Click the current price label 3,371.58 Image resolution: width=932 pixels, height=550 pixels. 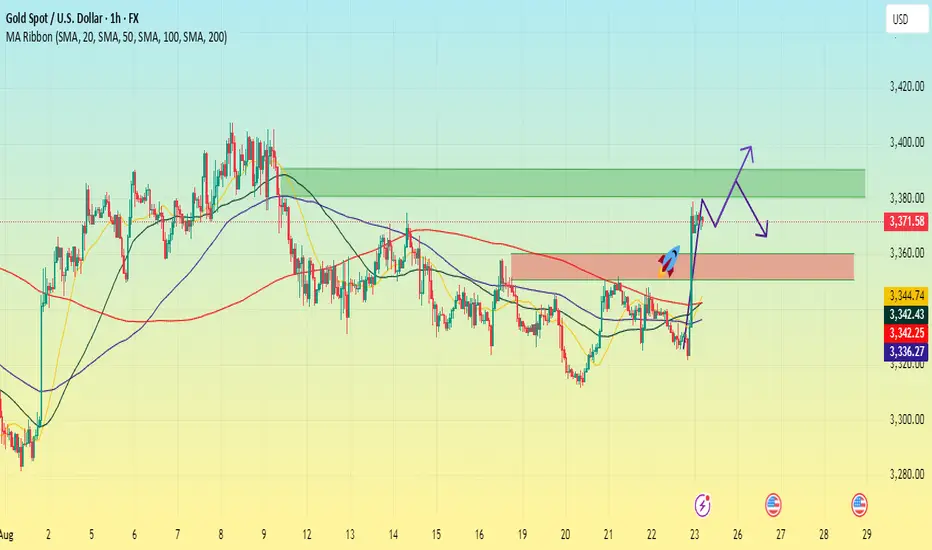pos(906,222)
